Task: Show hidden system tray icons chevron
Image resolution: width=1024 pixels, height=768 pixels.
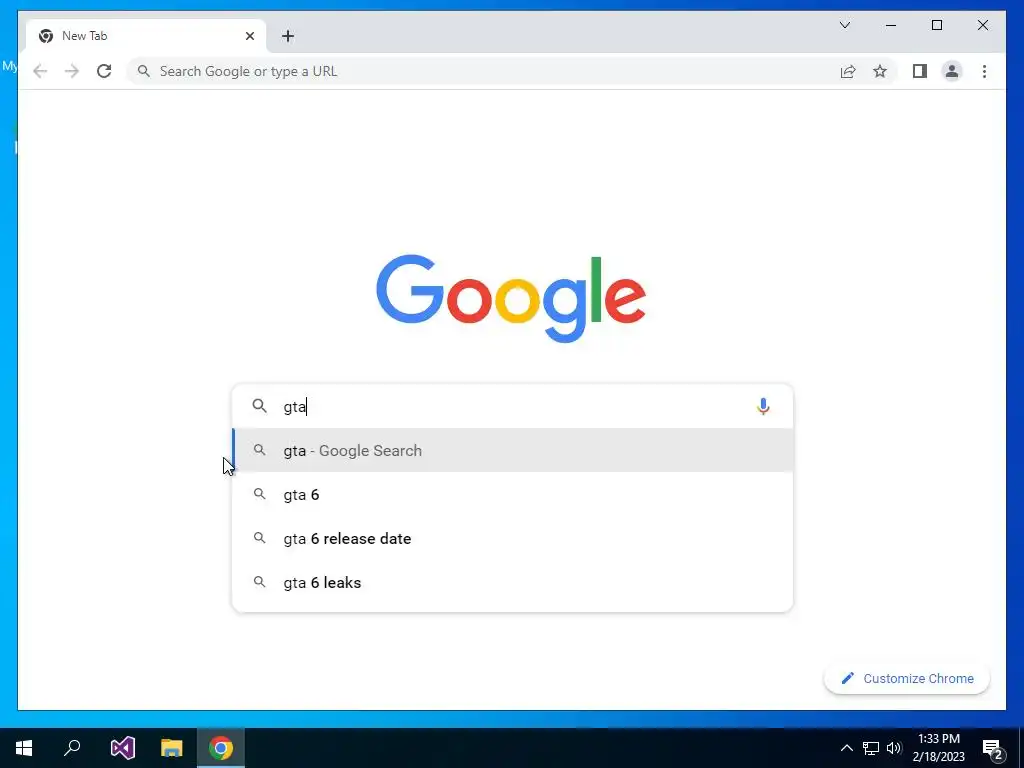Action: 846,748
